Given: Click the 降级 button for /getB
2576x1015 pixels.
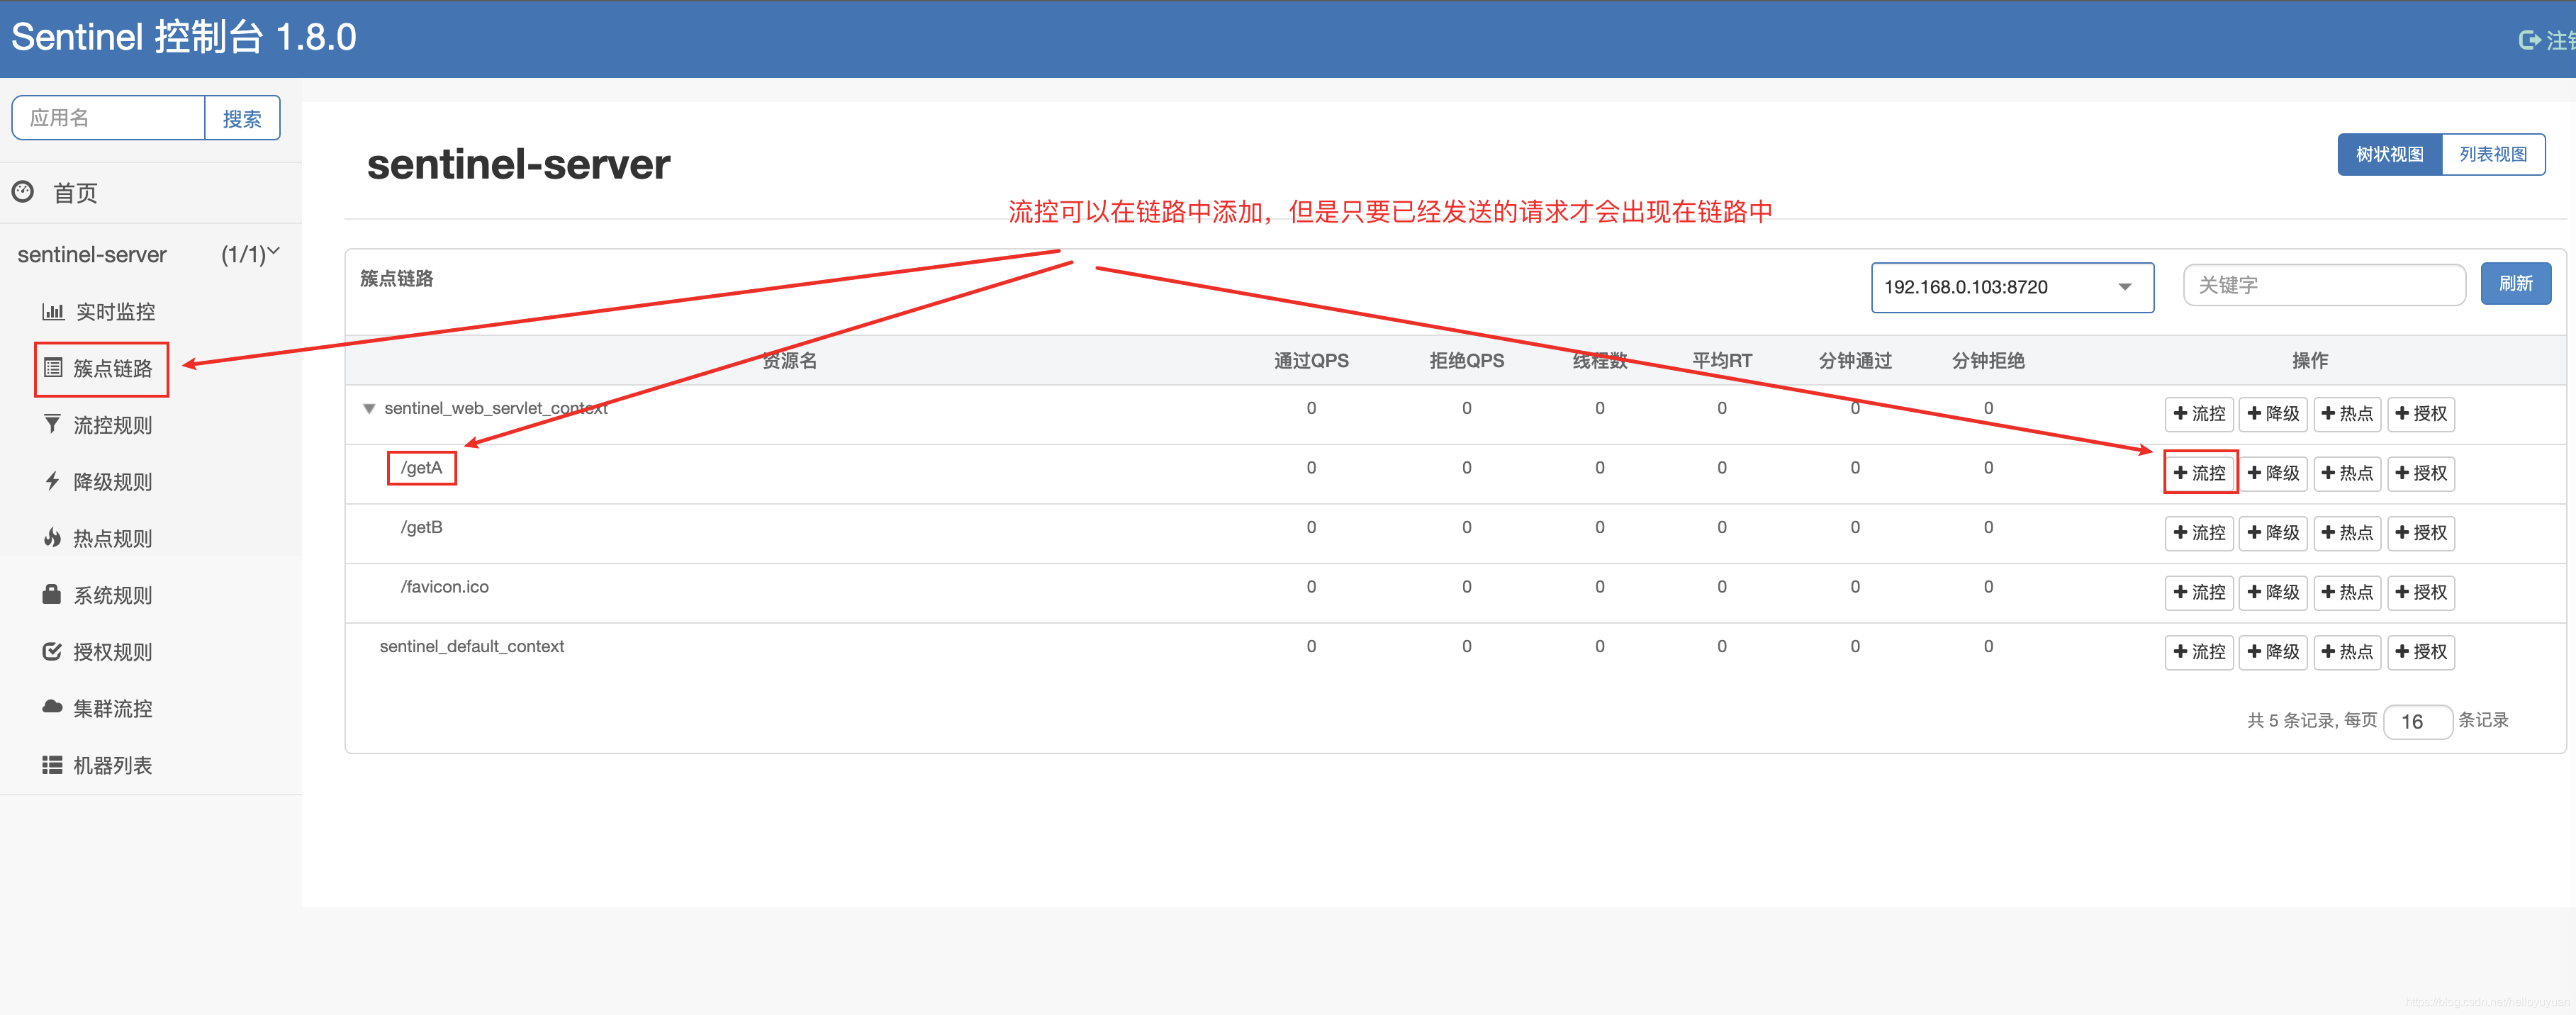Looking at the screenshot, I should (2273, 532).
